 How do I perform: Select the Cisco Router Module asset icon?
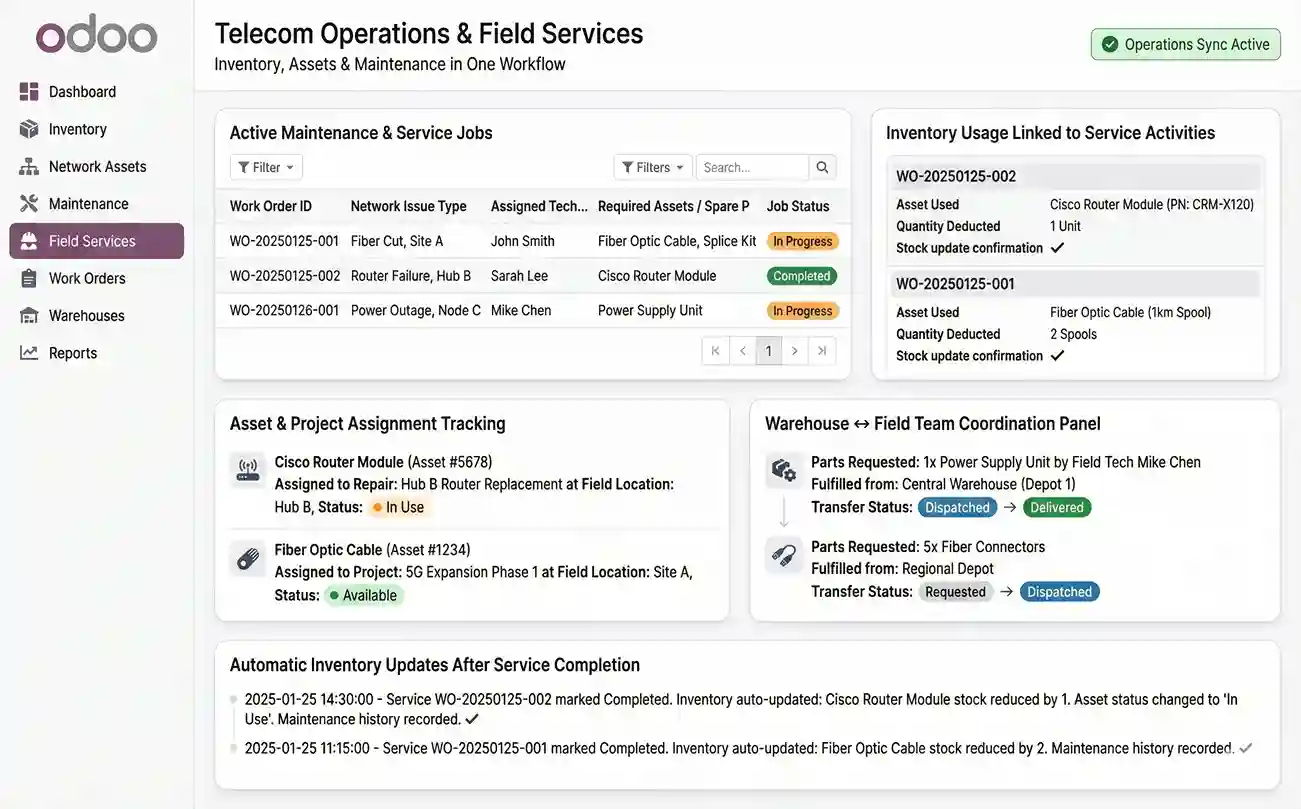point(247,467)
